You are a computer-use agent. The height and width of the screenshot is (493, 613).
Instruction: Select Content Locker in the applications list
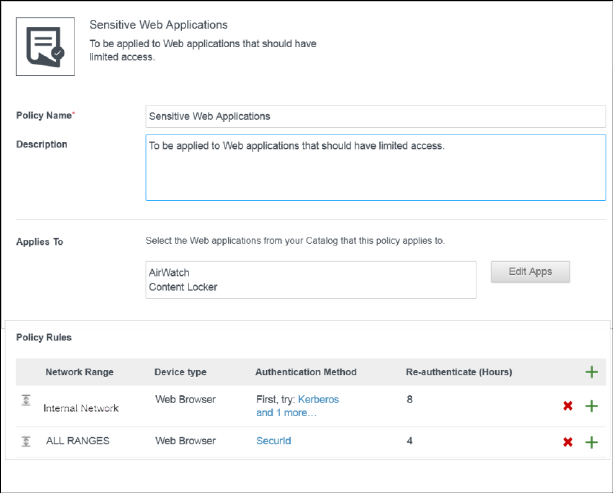(183, 287)
